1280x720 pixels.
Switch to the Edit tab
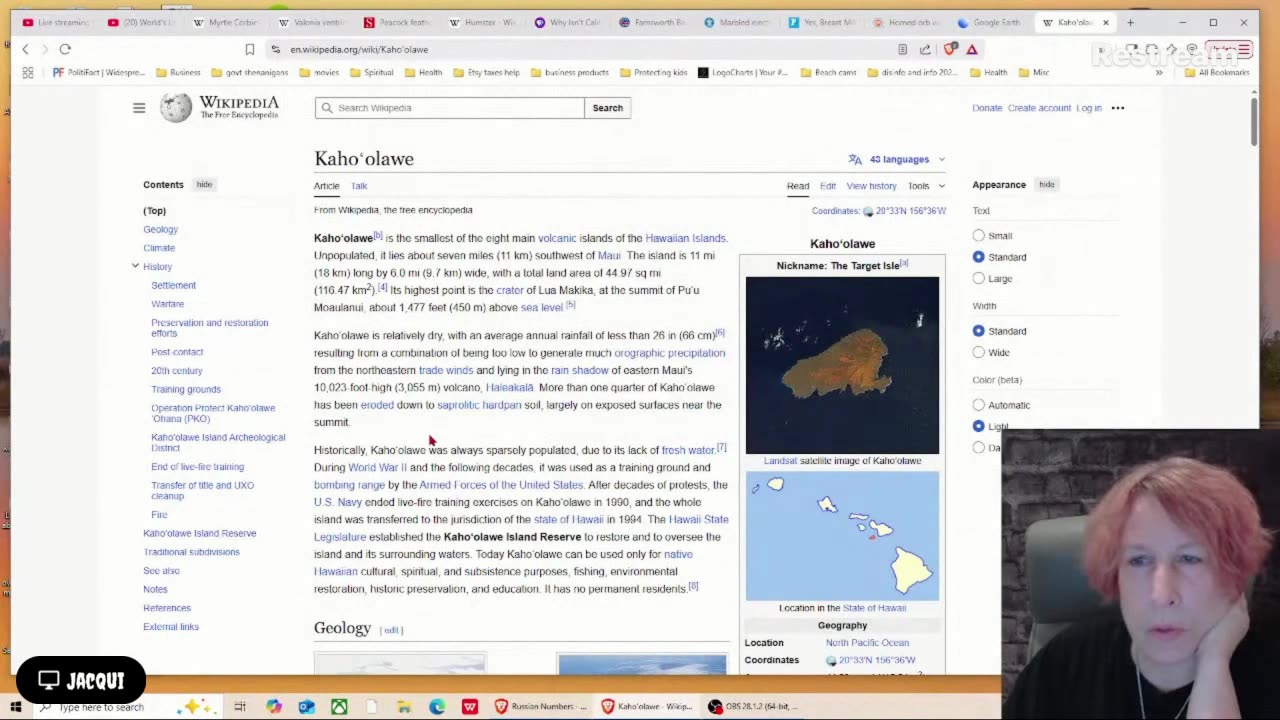point(828,186)
